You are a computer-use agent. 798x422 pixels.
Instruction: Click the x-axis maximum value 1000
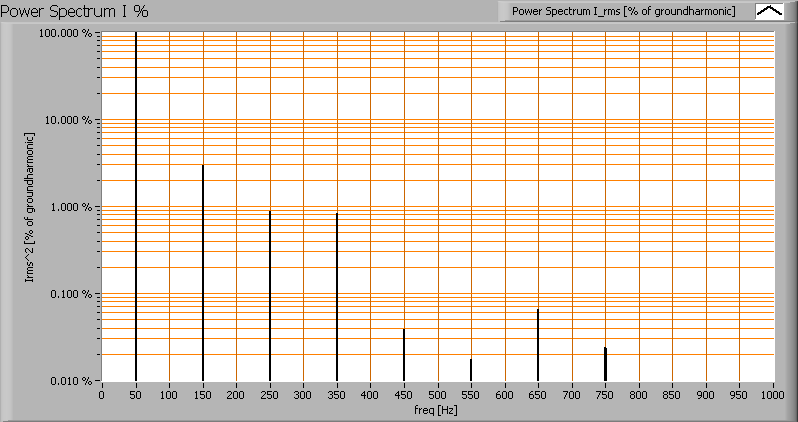[773, 394]
